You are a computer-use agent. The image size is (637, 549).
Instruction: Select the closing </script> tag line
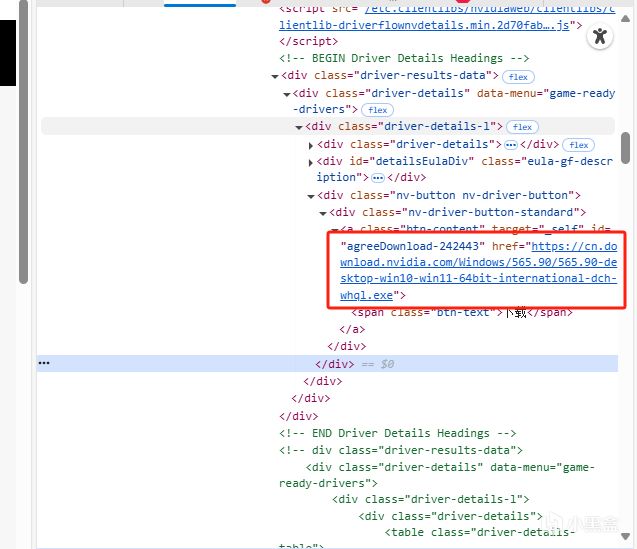coord(308,41)
